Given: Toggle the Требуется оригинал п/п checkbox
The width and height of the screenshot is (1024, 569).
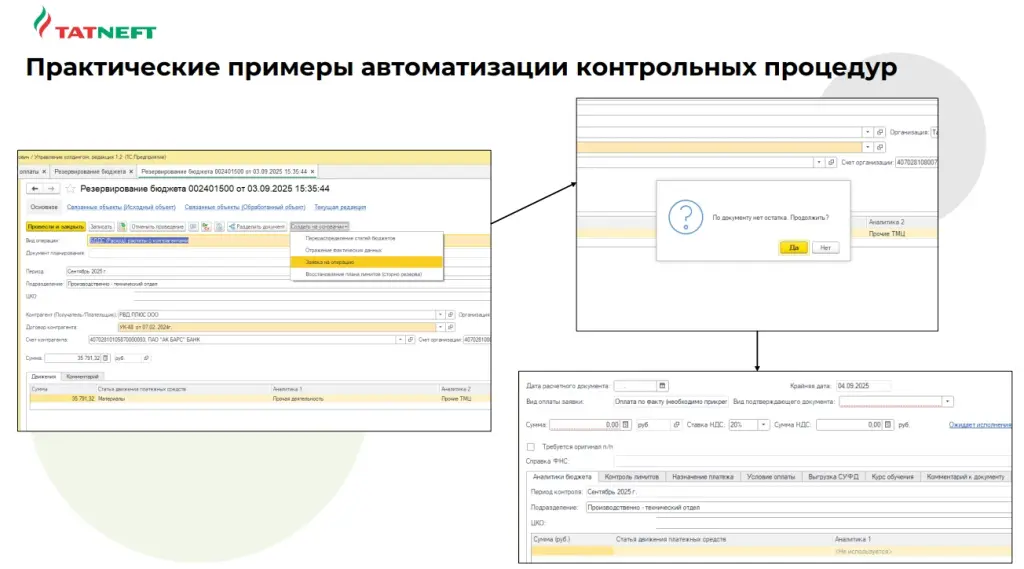Looking at the screenshot, I should tap(531, 447).
